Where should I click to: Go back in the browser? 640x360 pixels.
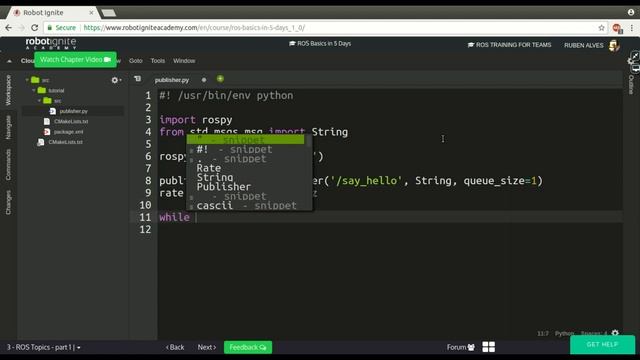(9, 28)
